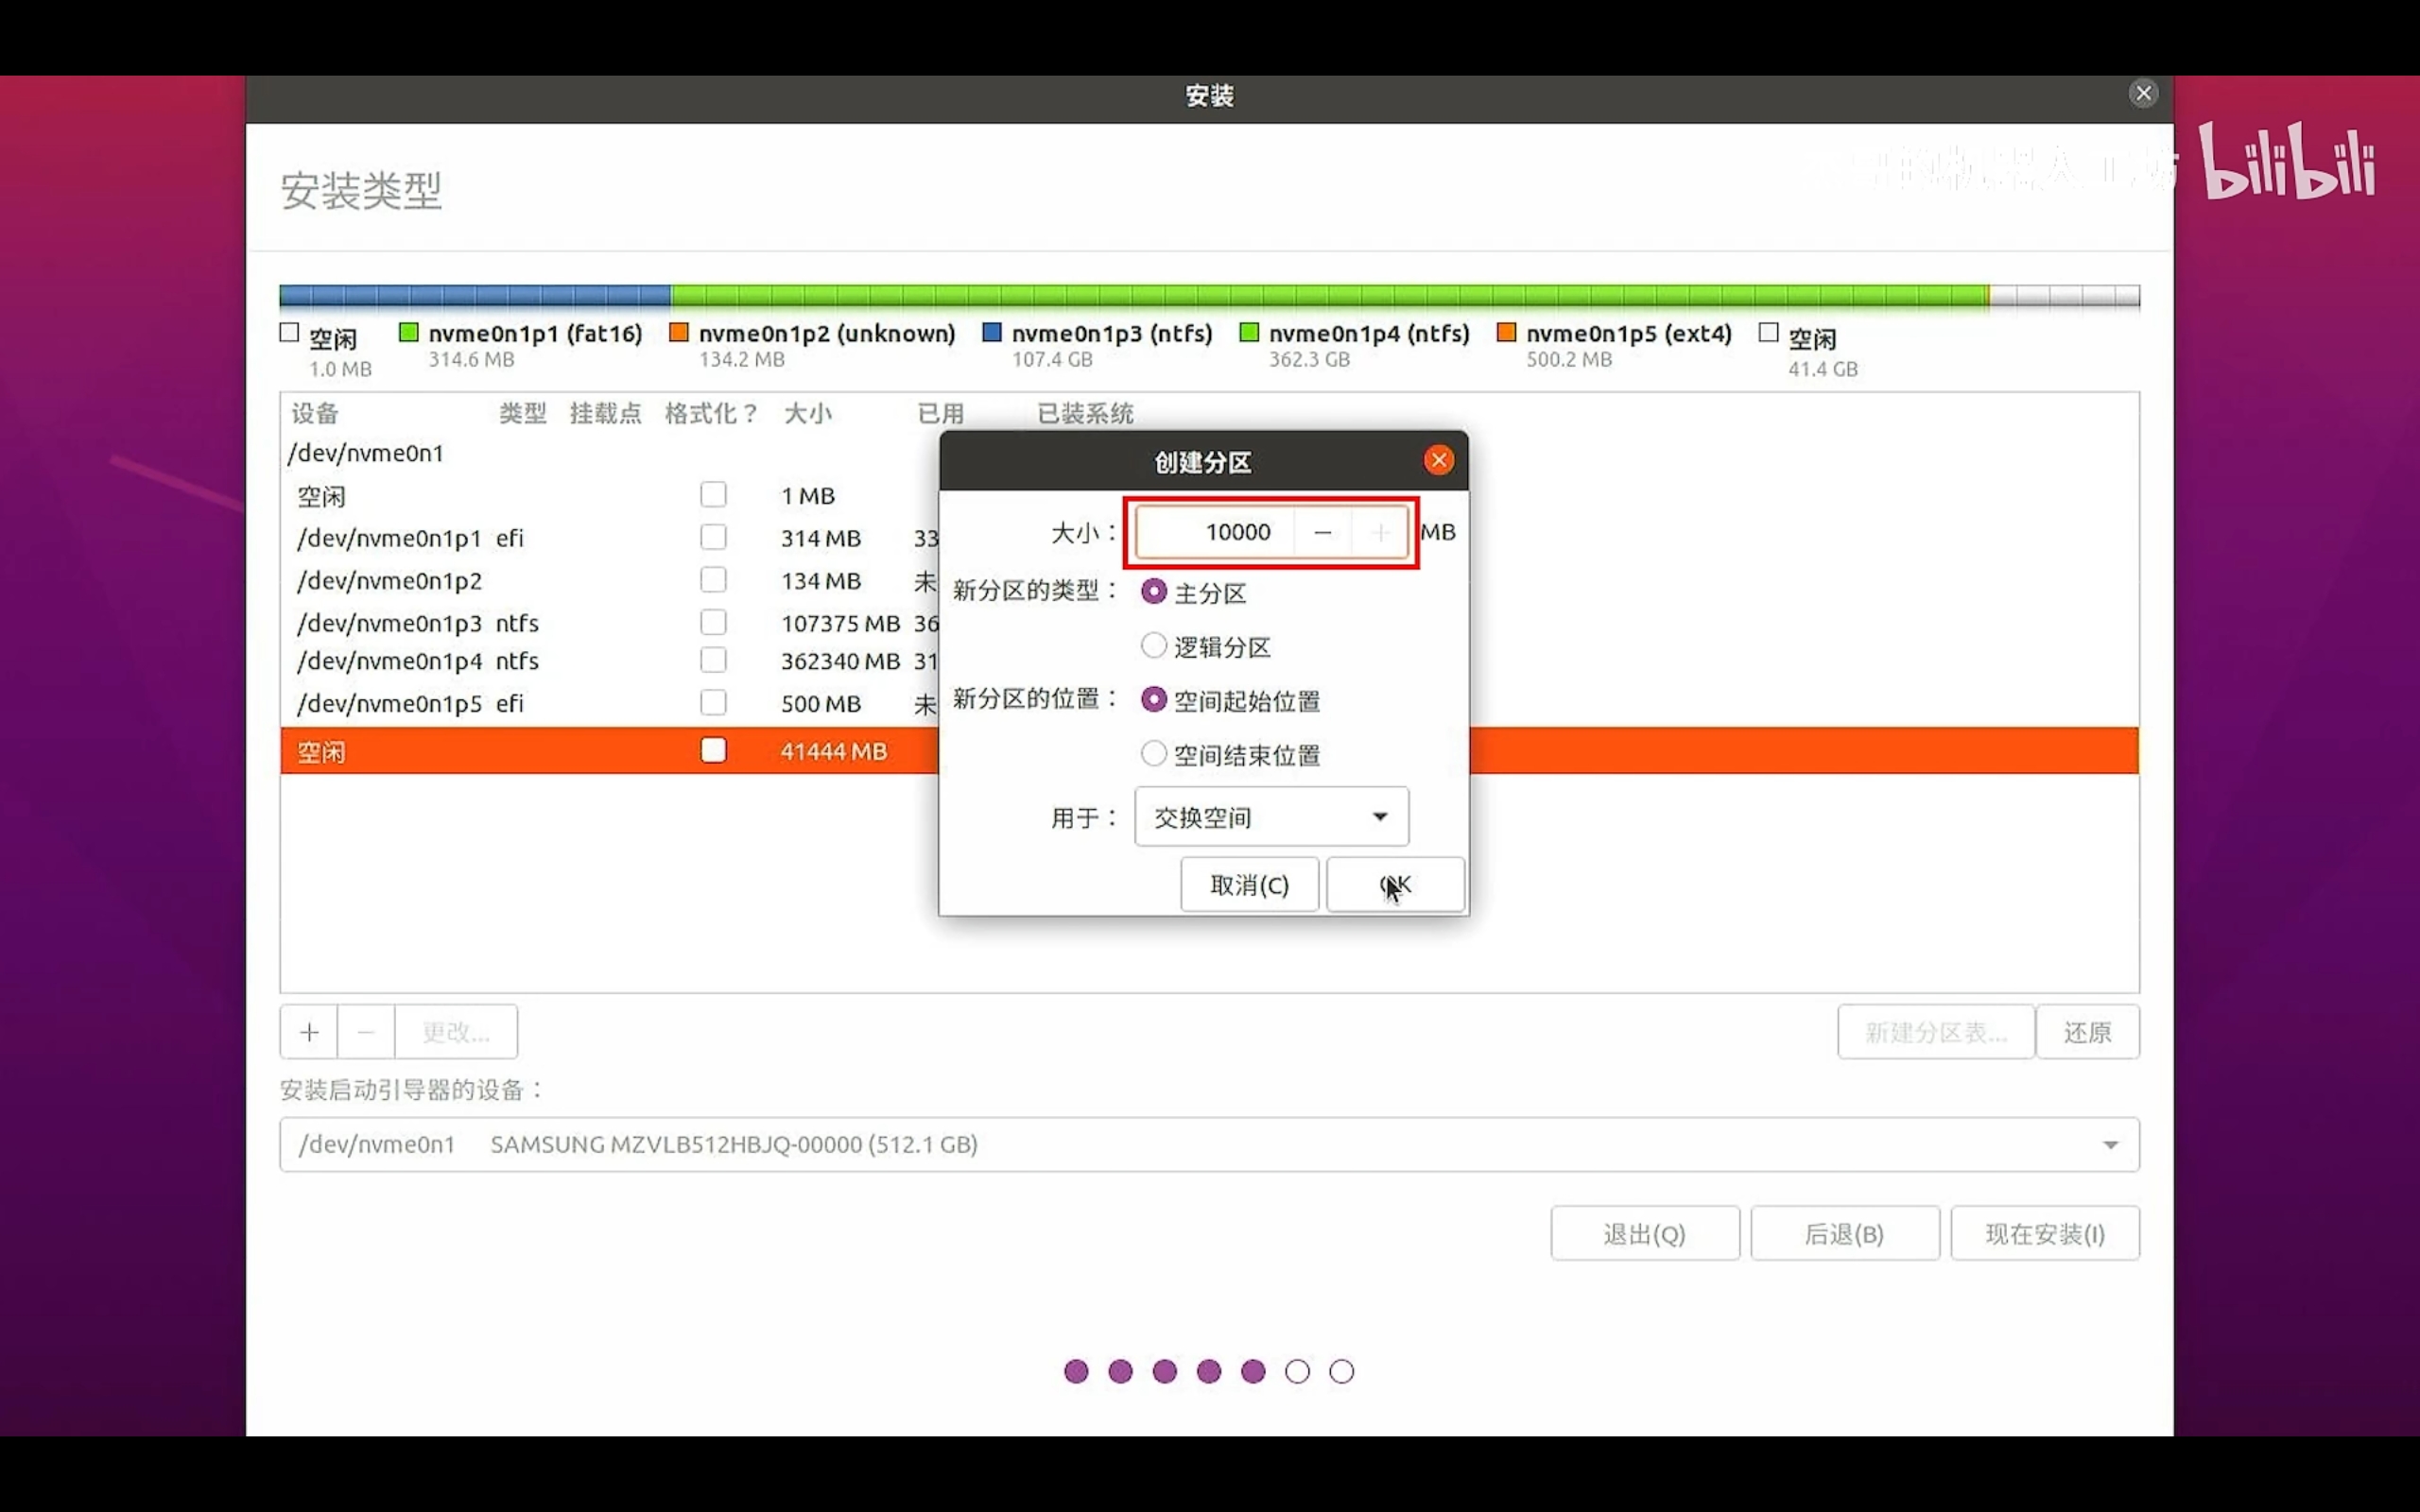Viewport: 2420px width, 1512px height.
Task: Click the 格式化？ column header
Action: (x=711, y=413)
